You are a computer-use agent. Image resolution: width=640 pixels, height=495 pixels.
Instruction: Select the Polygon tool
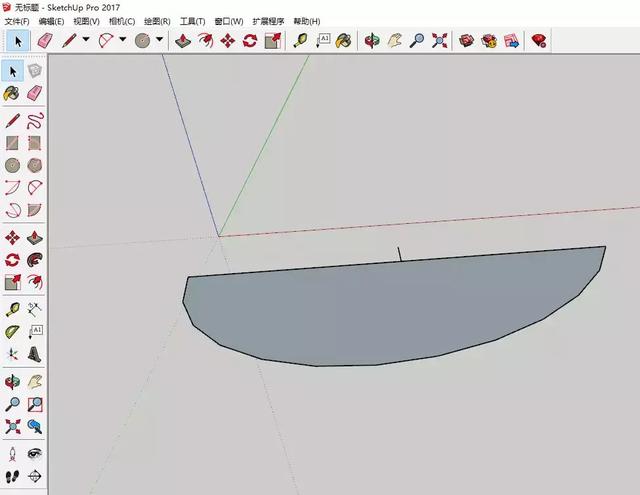pyautogui.click(x=35, y=166)
